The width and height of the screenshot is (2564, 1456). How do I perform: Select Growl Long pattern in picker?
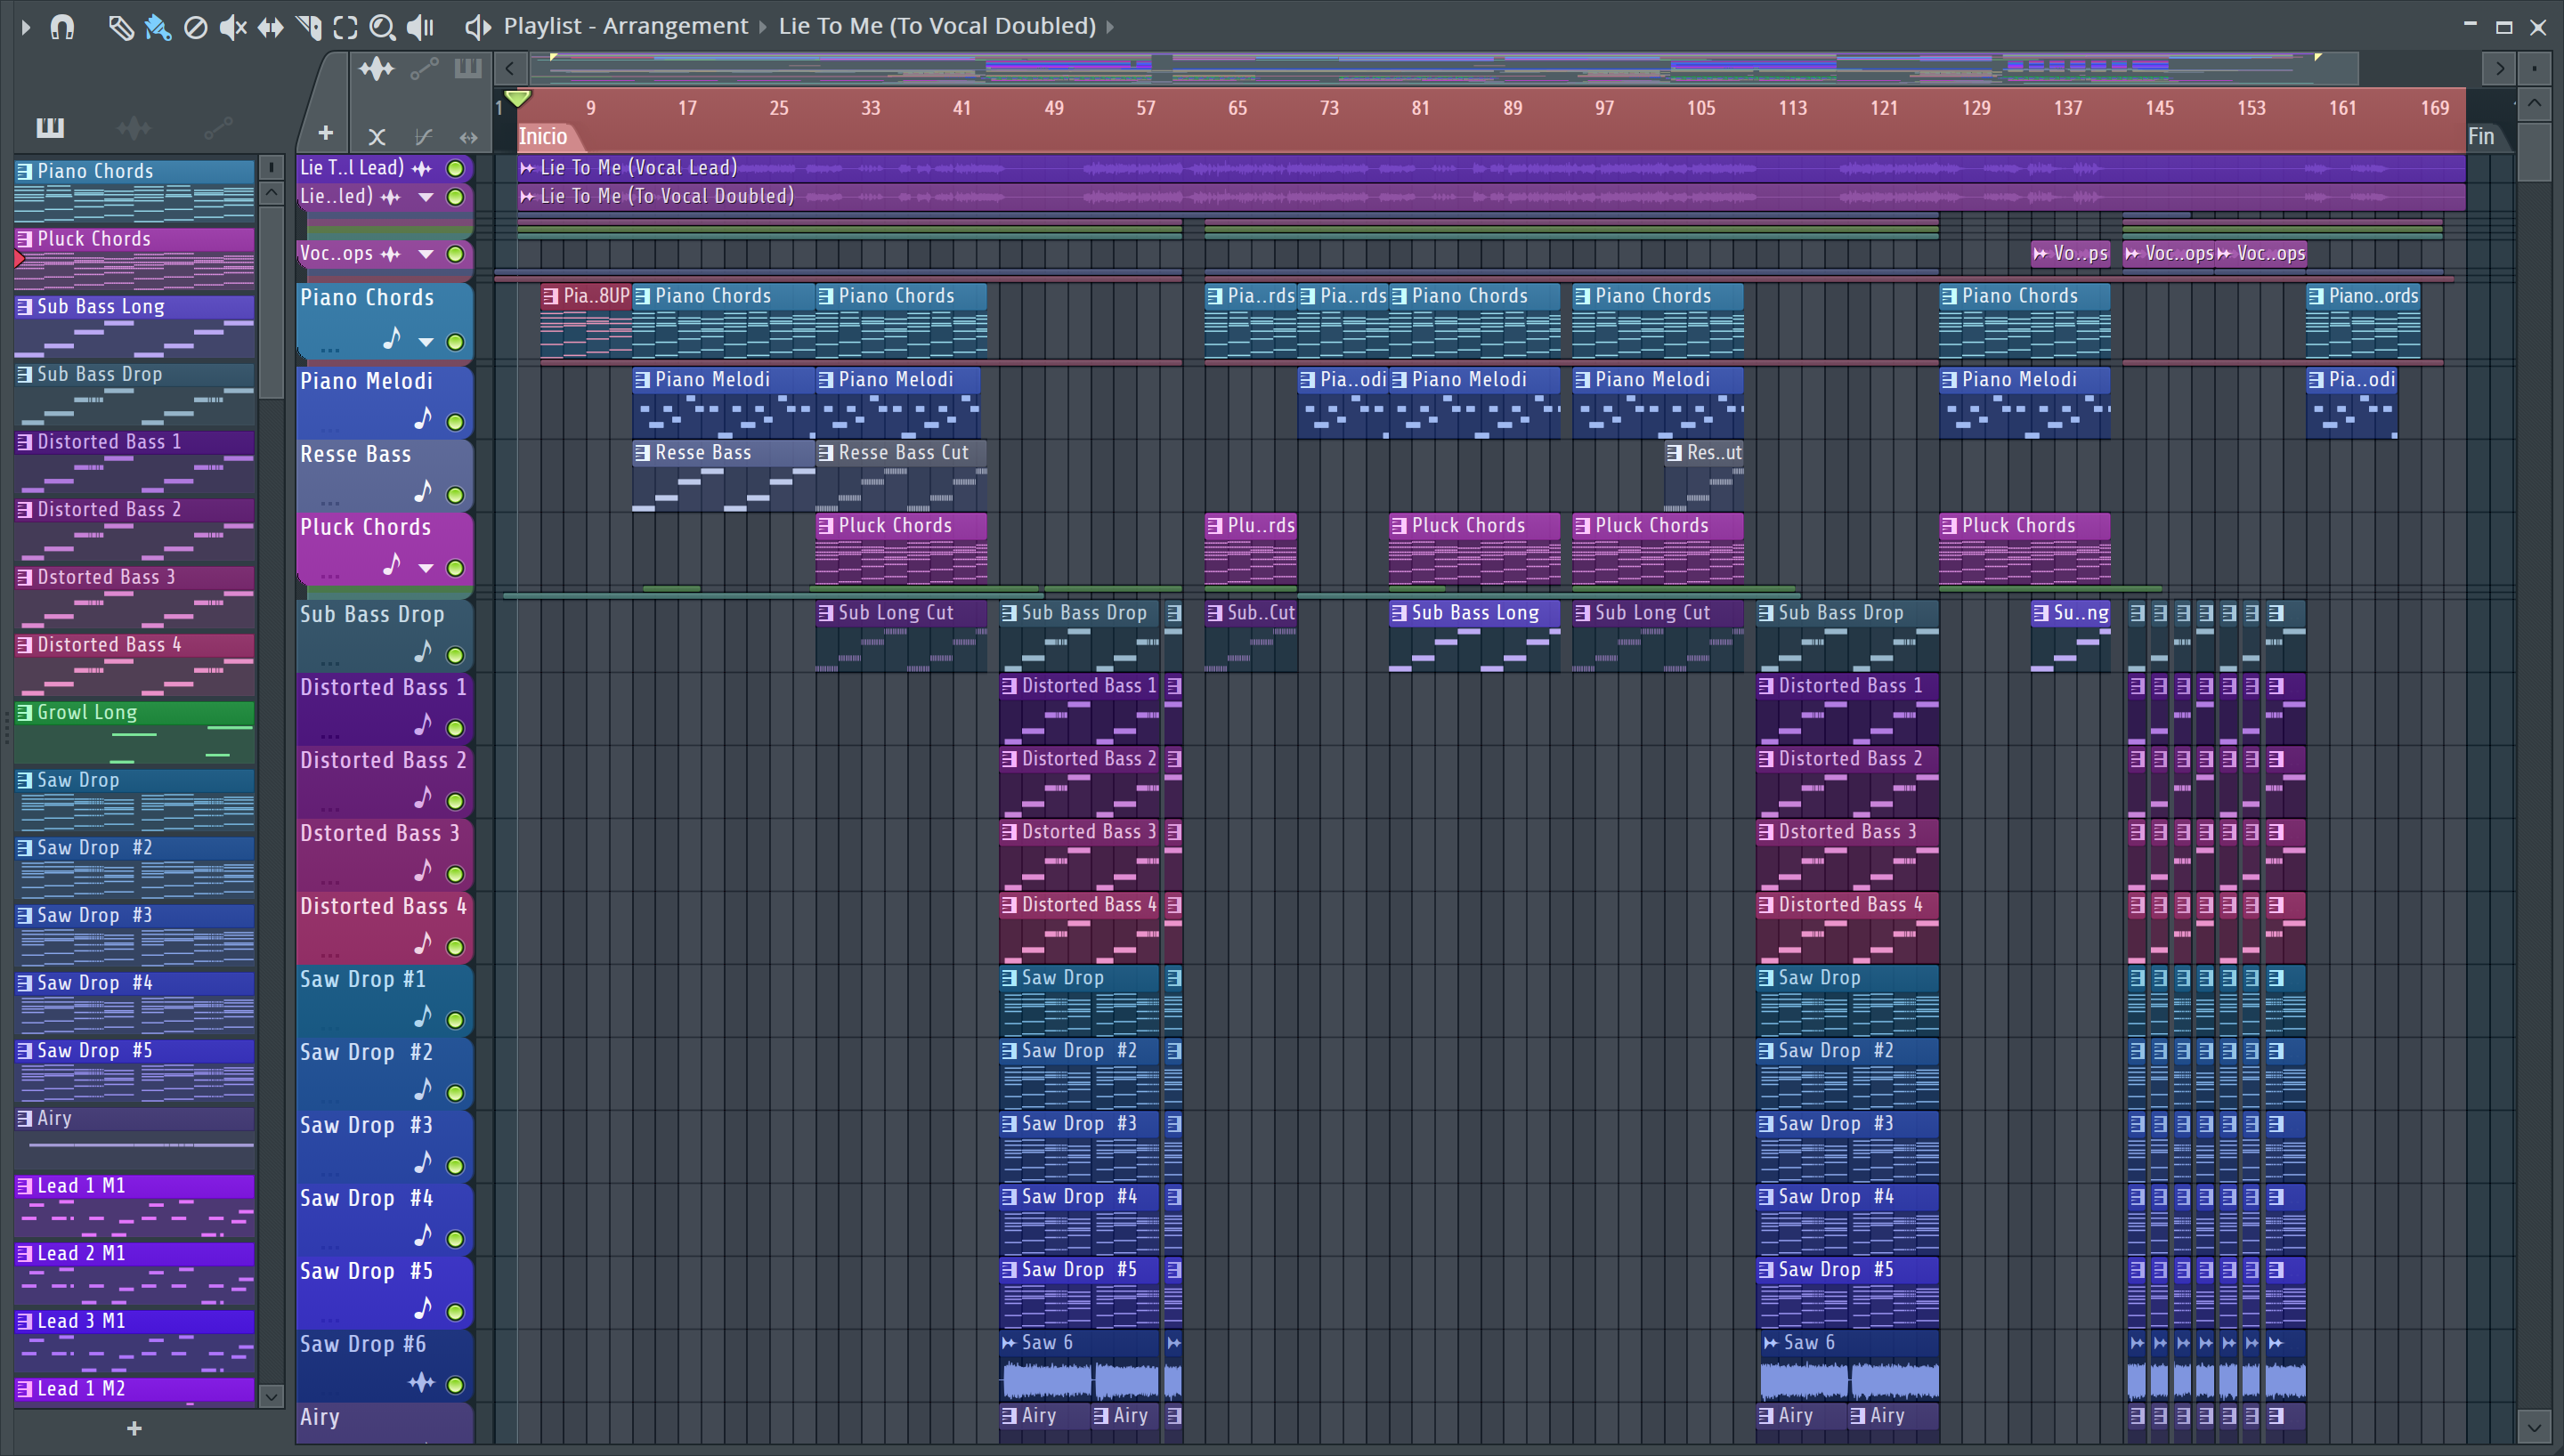point(134,713)
